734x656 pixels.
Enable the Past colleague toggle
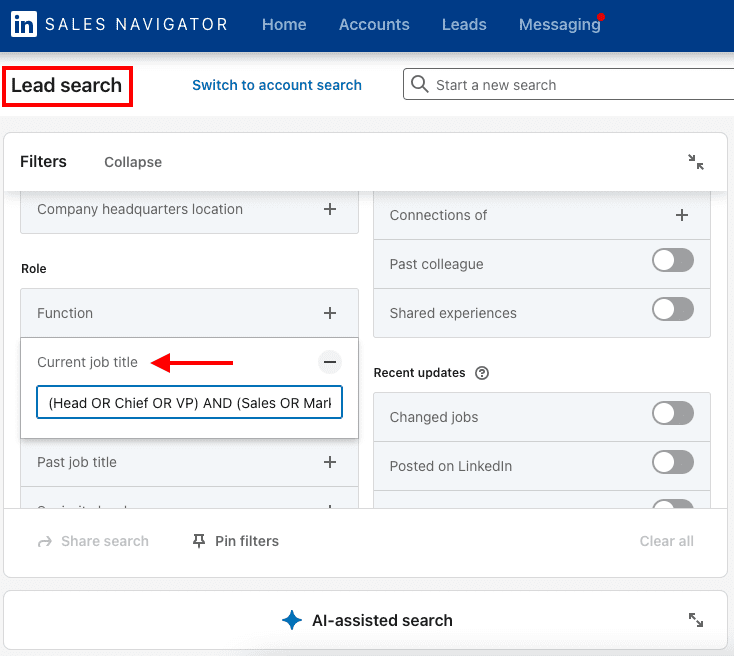point(672,261)
